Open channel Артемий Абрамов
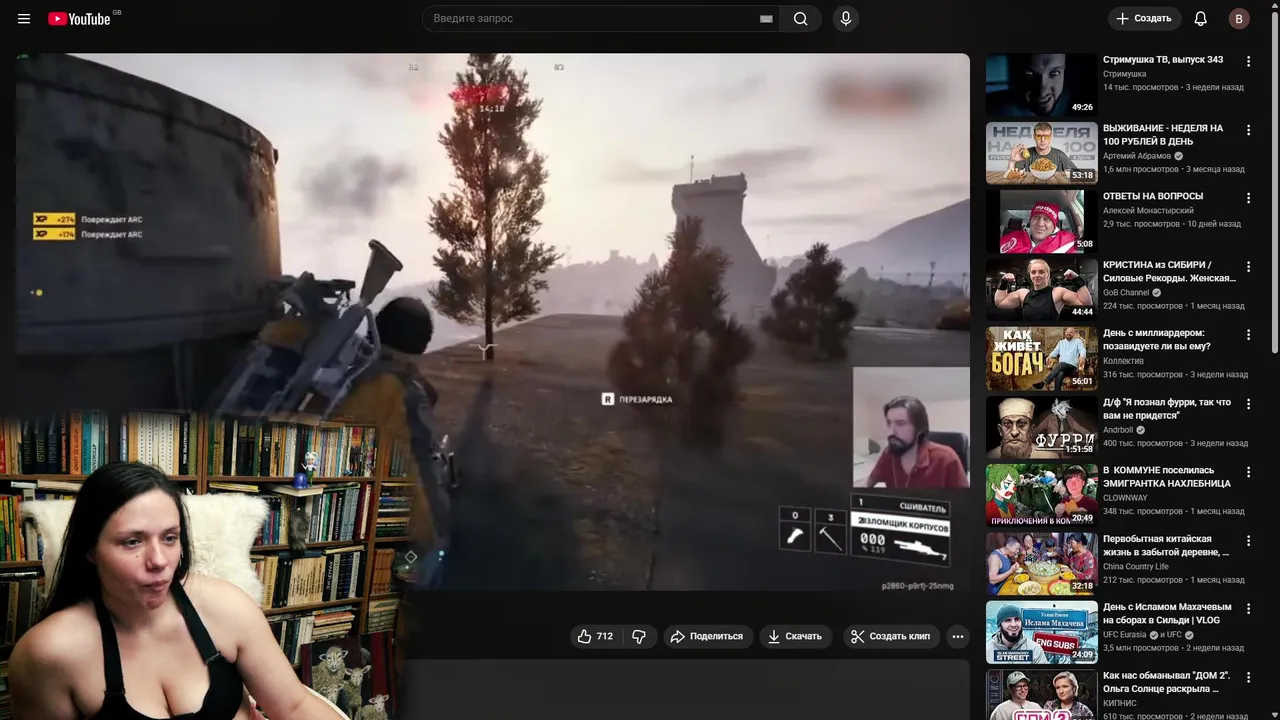Screen dimensions: 1280x720 (1137, 156)
